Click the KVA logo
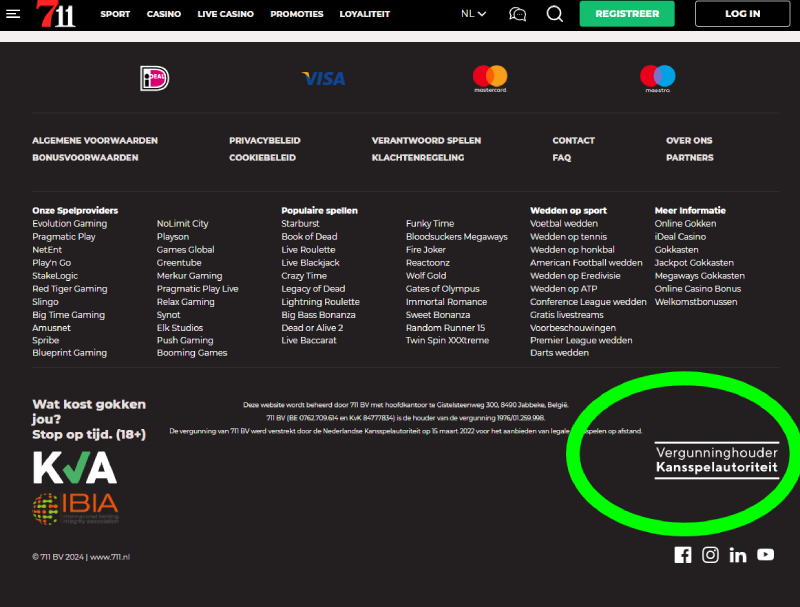The image size is (800, 607). click(x=75, y=467)
